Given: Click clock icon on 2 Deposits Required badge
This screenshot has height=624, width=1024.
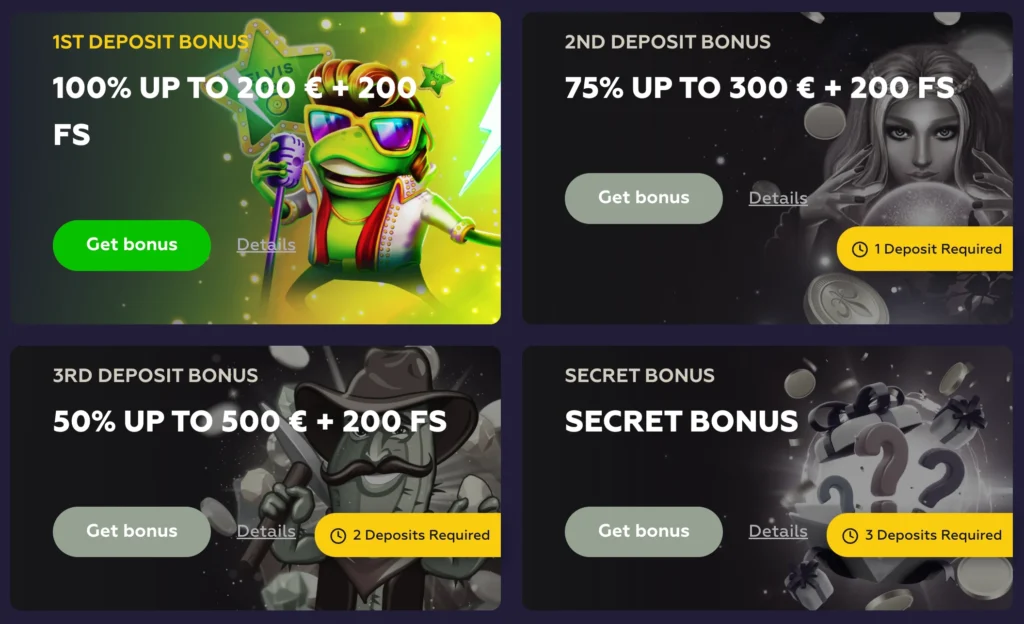Looking at the screenshot, I should tap(338, 536).
